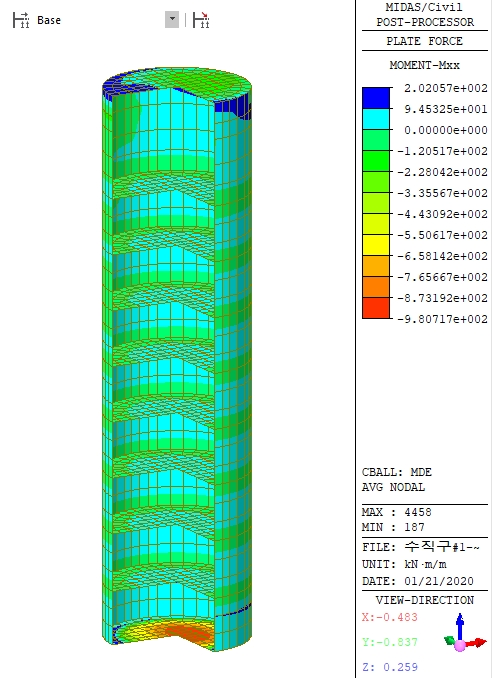This screenshot has height=678, width=492.
Task: Click legend value -3.35567e+002
Action: tap(443, 193)
